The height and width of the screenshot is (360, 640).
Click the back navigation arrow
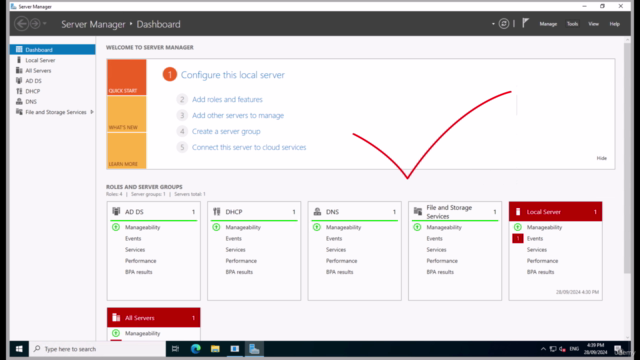click(x=22, y=24)
